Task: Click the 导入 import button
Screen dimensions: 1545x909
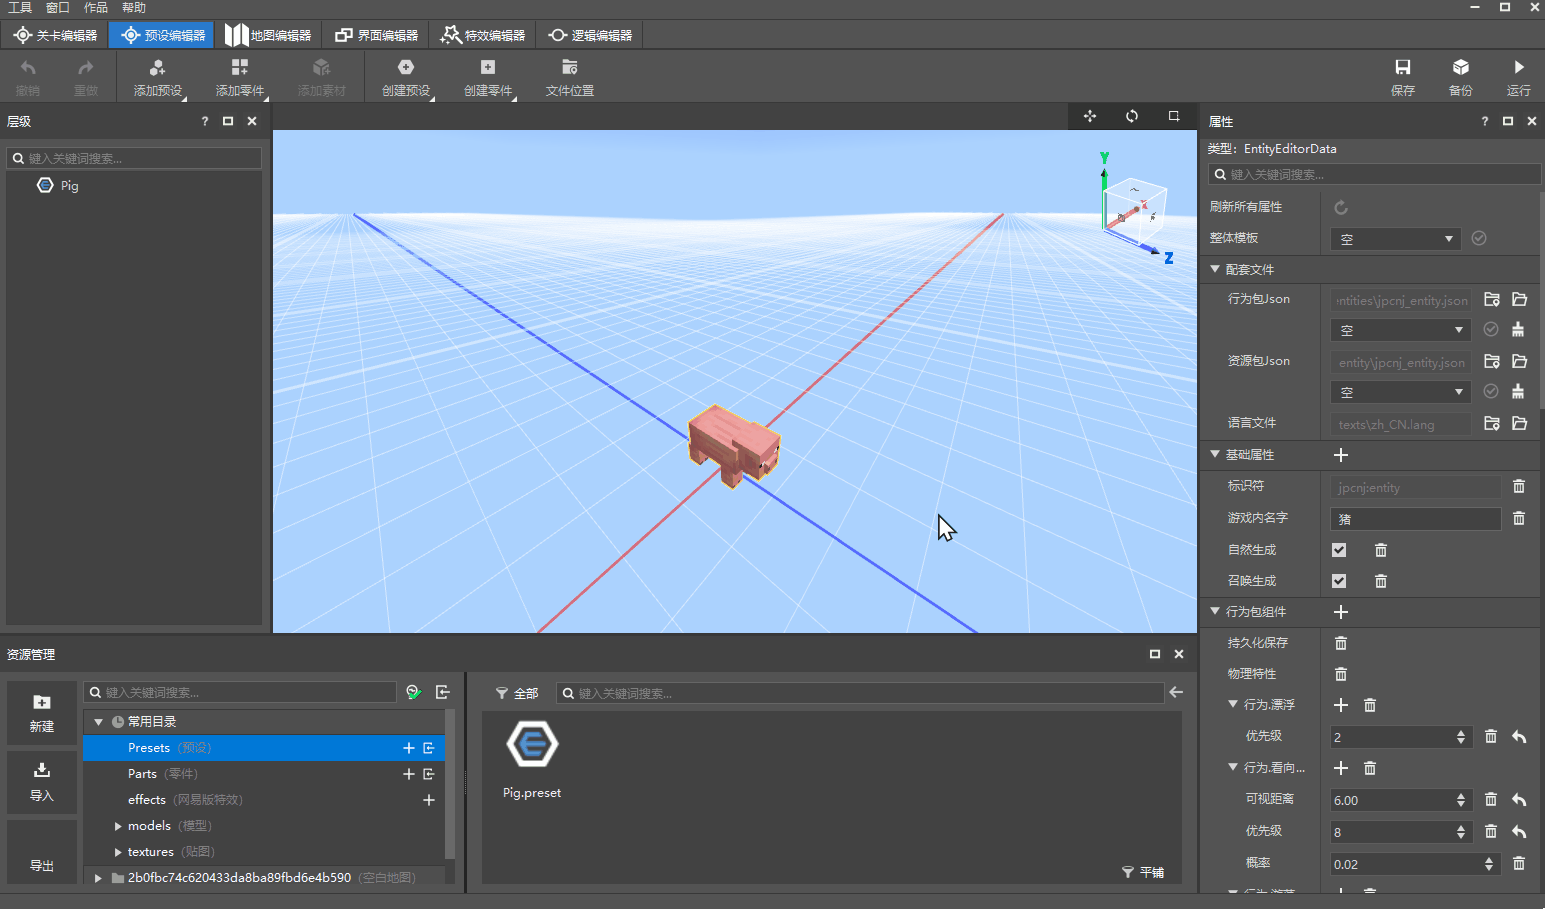Action: click(42, 781)
